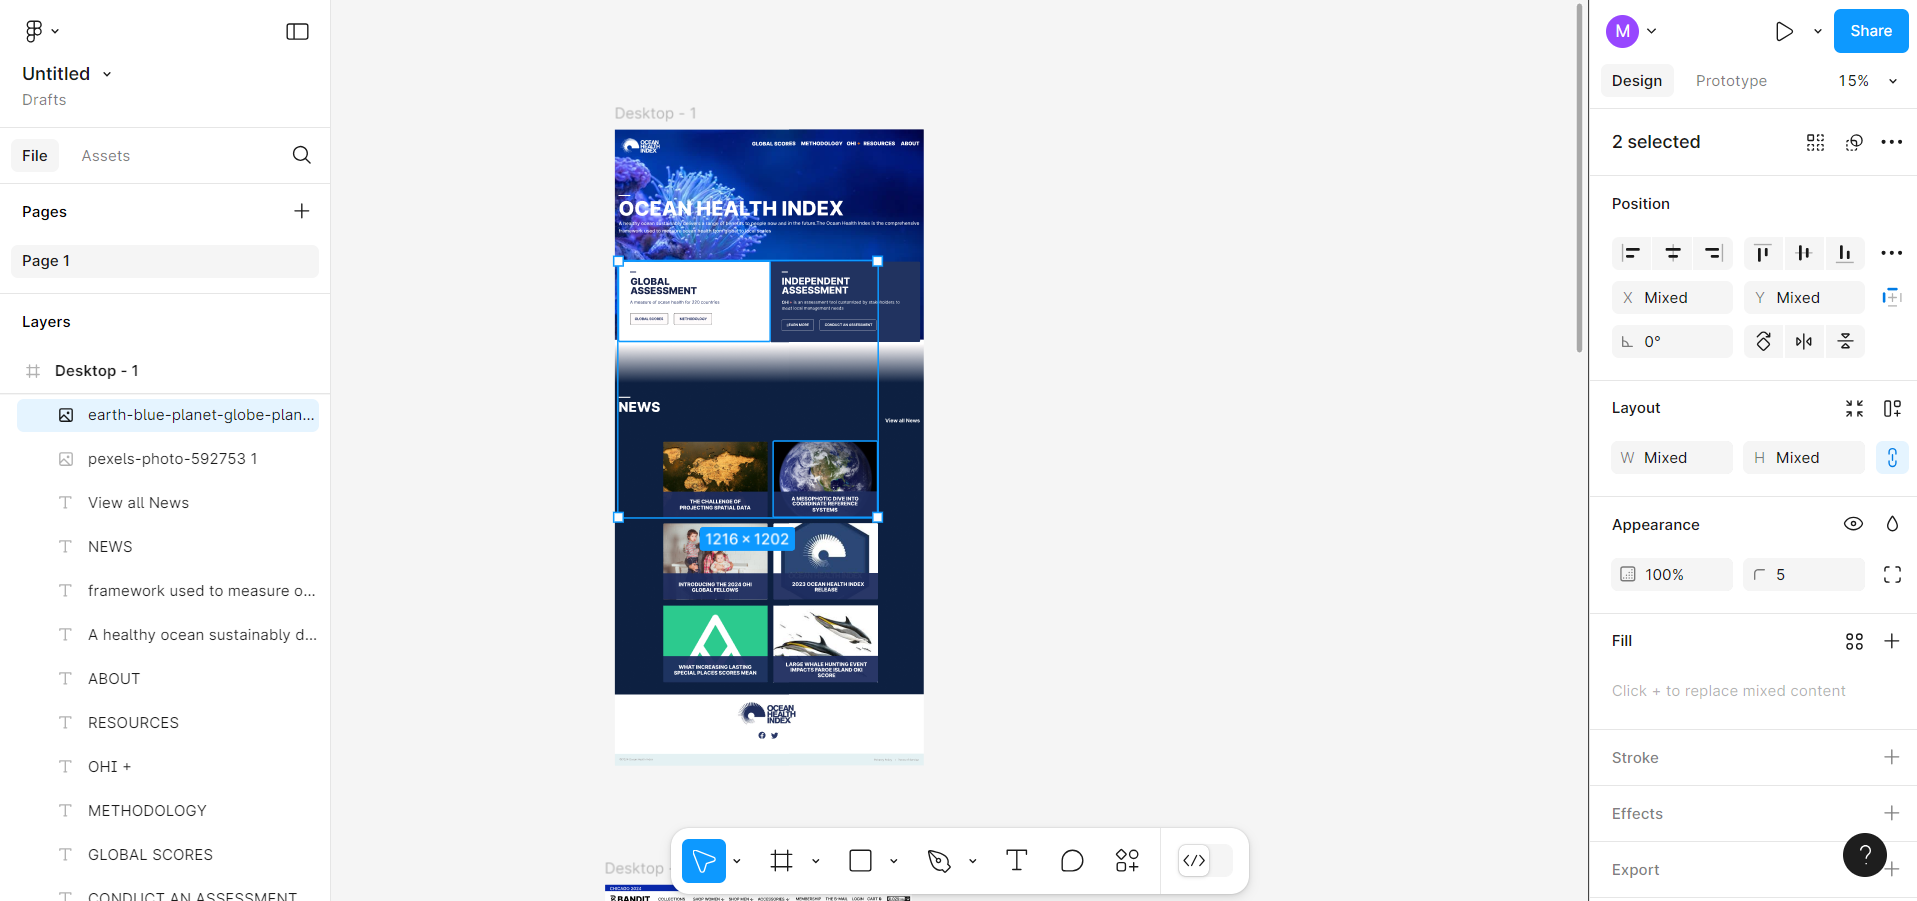Align selection vertical centers

(x=1804, y=253)
